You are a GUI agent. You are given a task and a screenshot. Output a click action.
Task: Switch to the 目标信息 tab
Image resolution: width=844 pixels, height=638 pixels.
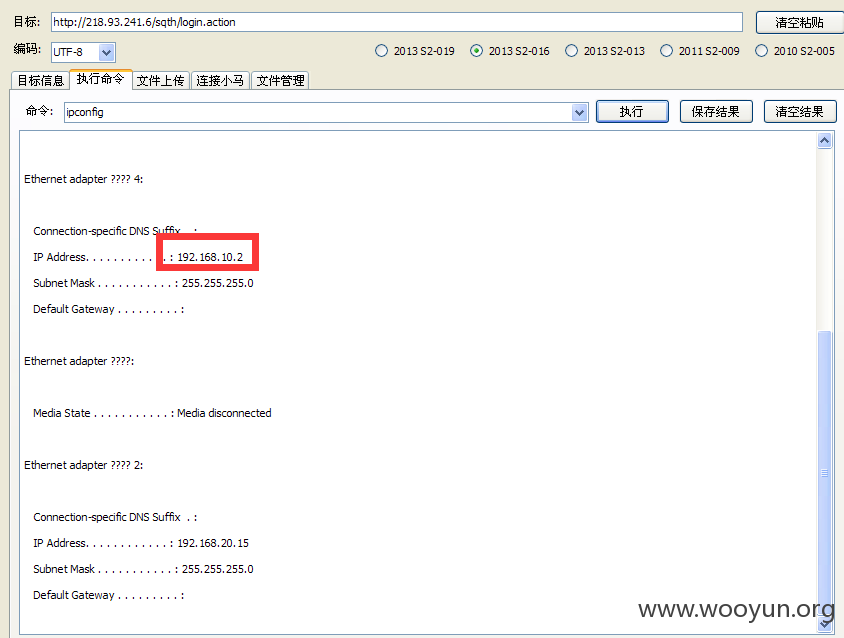(40, 80)
